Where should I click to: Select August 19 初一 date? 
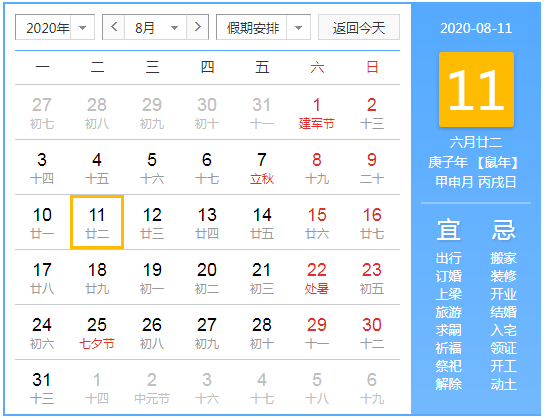click(x=152, y=278)
